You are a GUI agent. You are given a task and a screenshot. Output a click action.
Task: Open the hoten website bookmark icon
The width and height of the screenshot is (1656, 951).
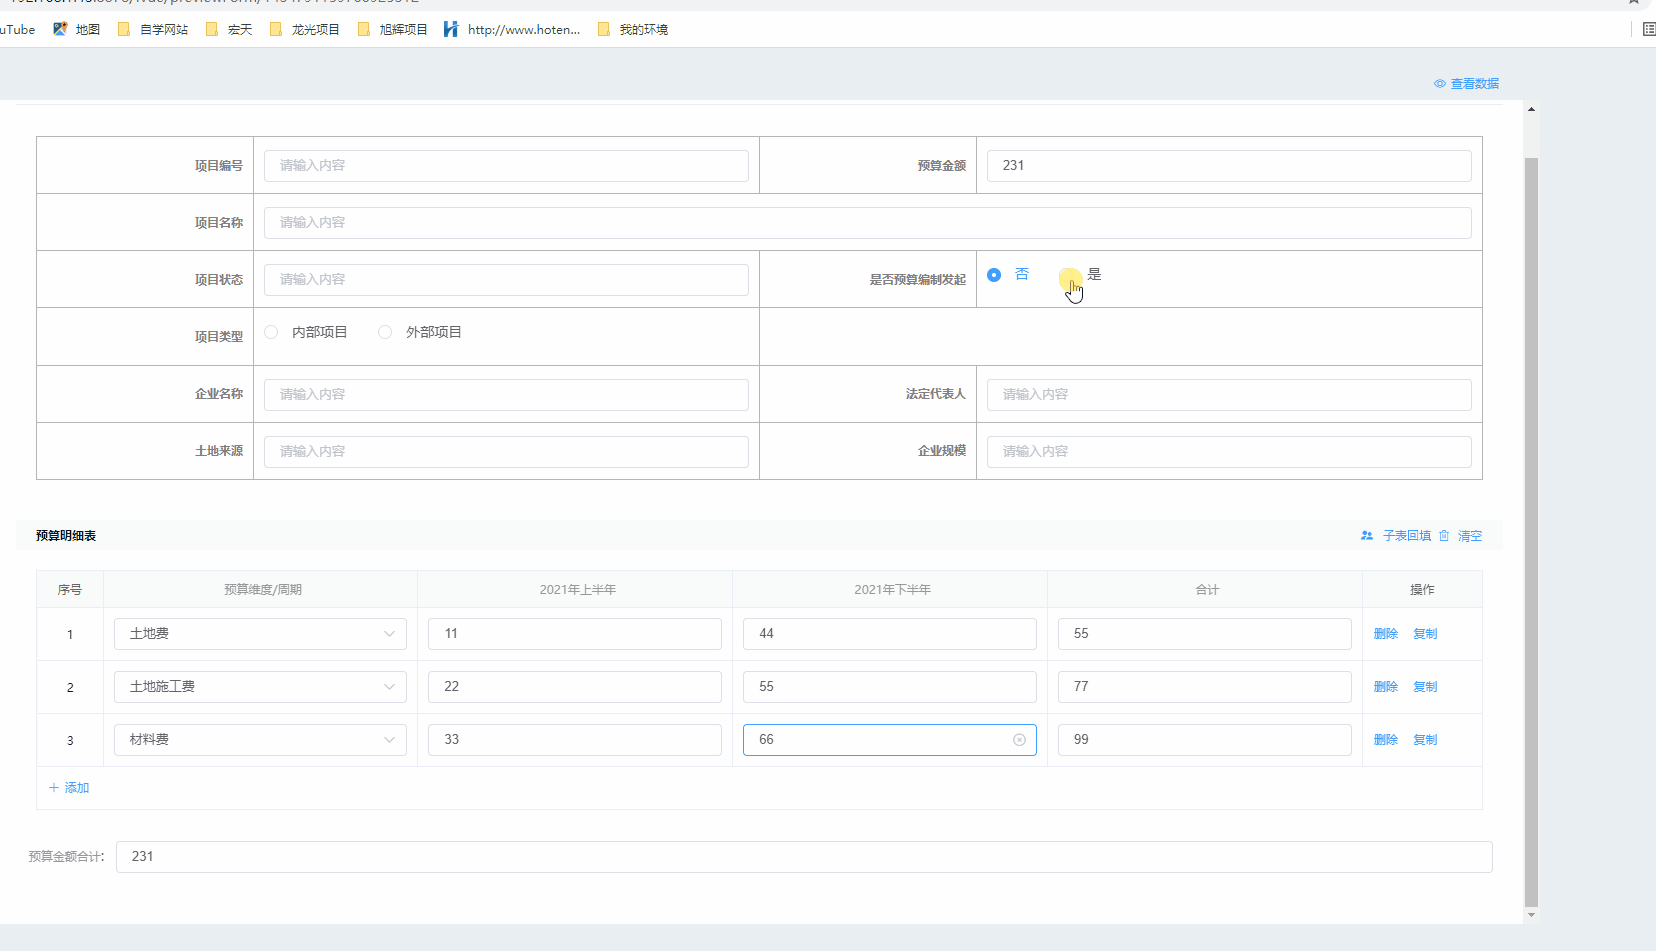point(451,29)
